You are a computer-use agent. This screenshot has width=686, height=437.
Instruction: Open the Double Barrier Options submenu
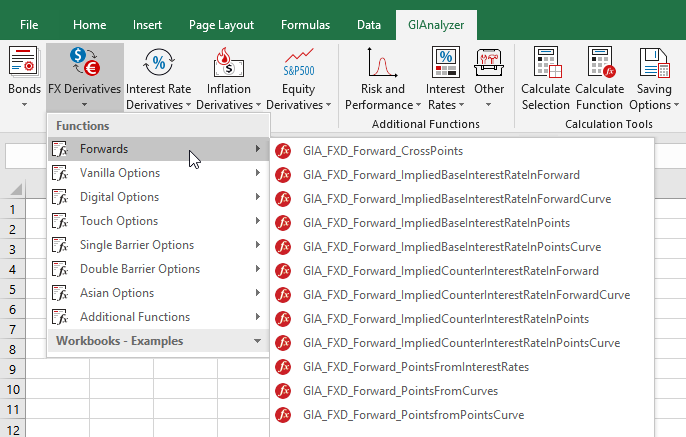(x=158, y=269)
